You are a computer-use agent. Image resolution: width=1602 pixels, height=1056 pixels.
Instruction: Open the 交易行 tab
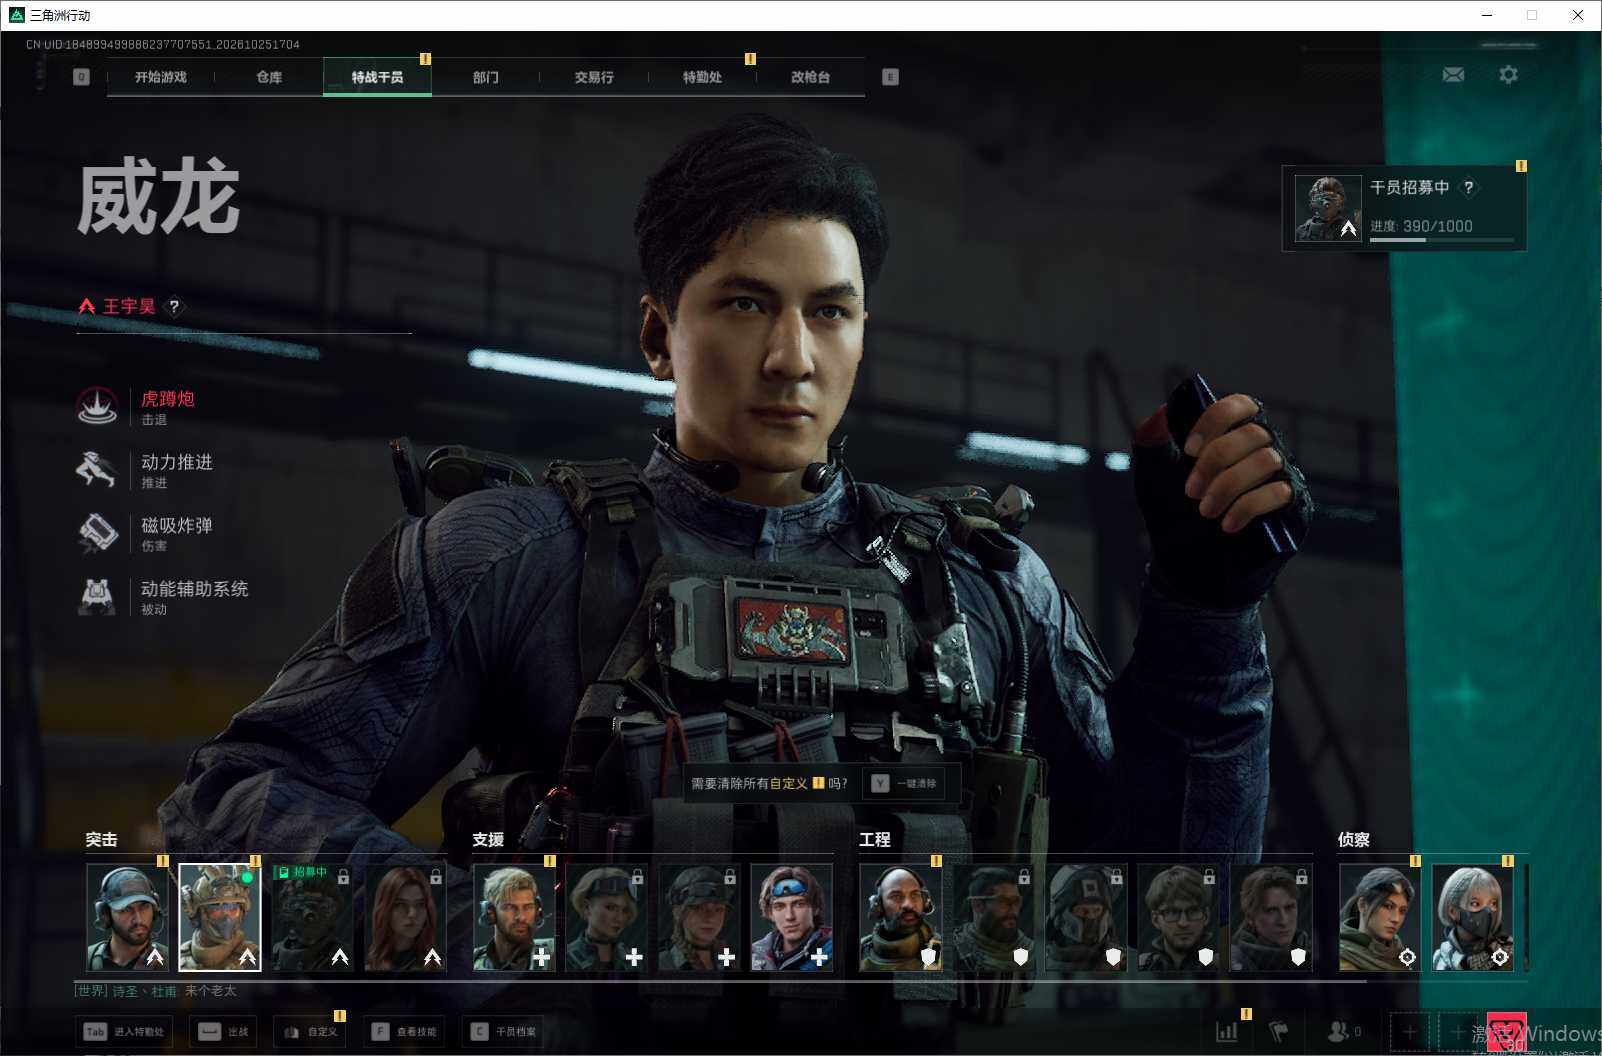click(x=594, y=77)
